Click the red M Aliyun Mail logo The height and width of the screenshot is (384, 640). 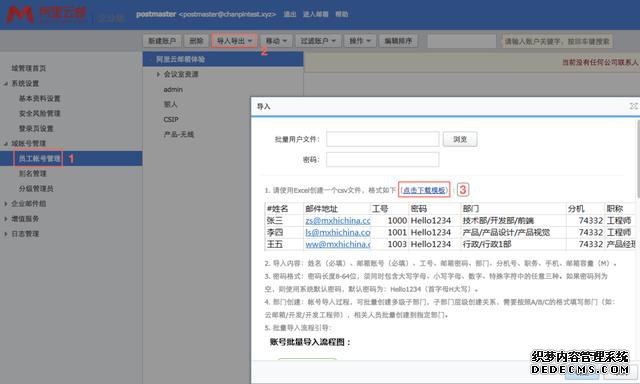point(20,14)
